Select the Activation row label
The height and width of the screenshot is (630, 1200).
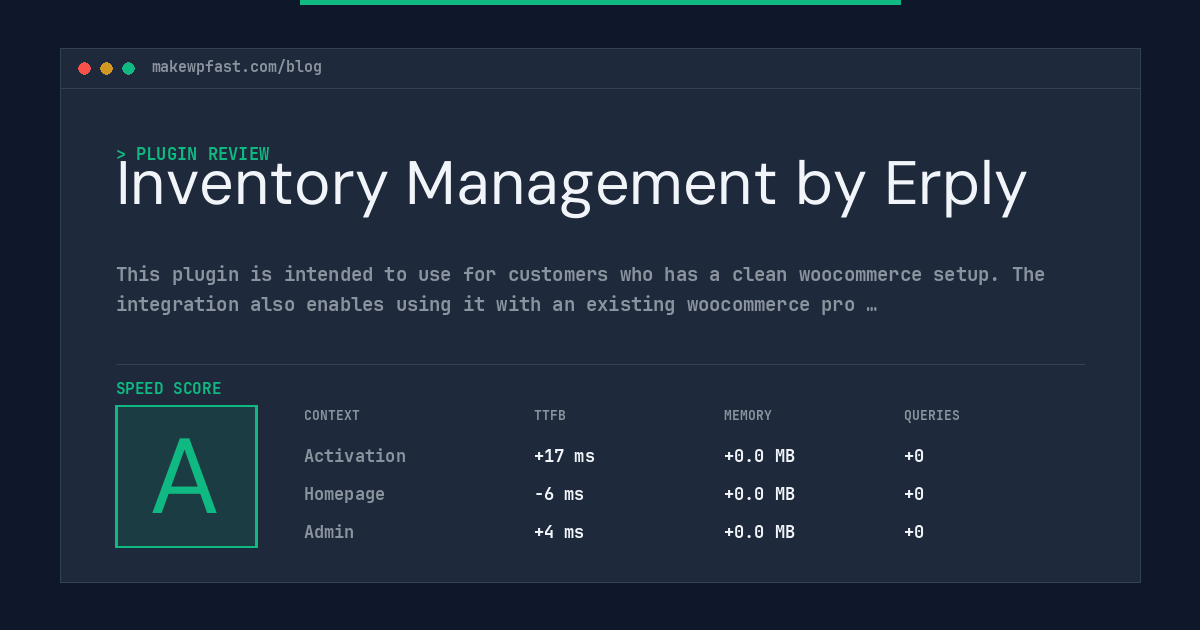[x=355, y=456]
